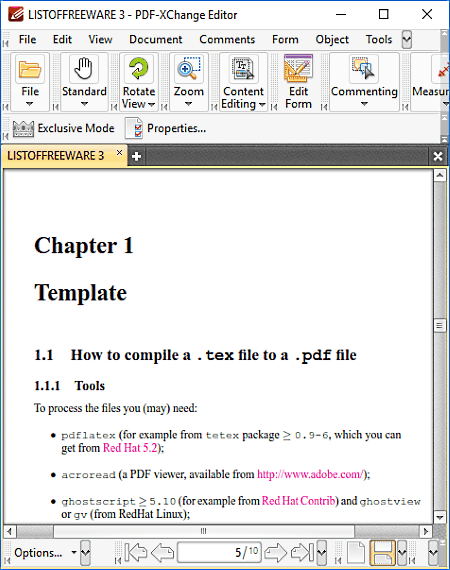Click the vertical scrollbar up arrow
The width and height of the screenshot is (450, 570).
[439, 175]
